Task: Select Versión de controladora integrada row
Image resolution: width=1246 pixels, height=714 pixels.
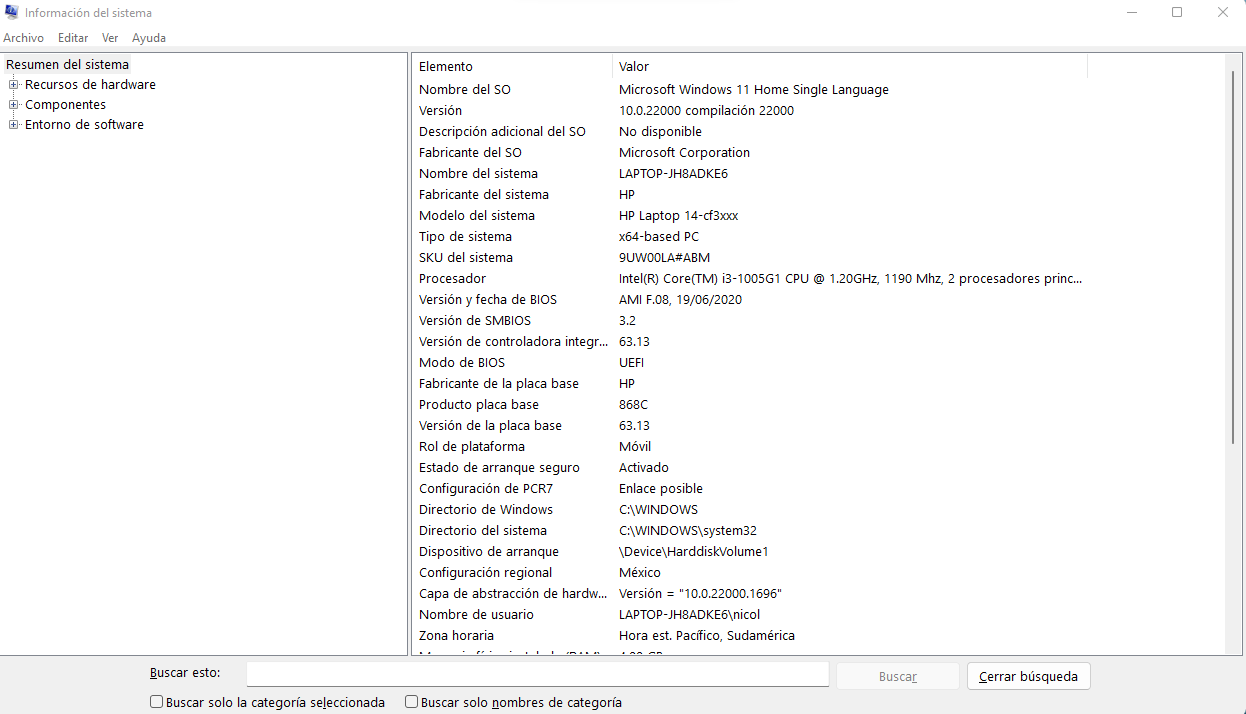Action: point(750,342)
